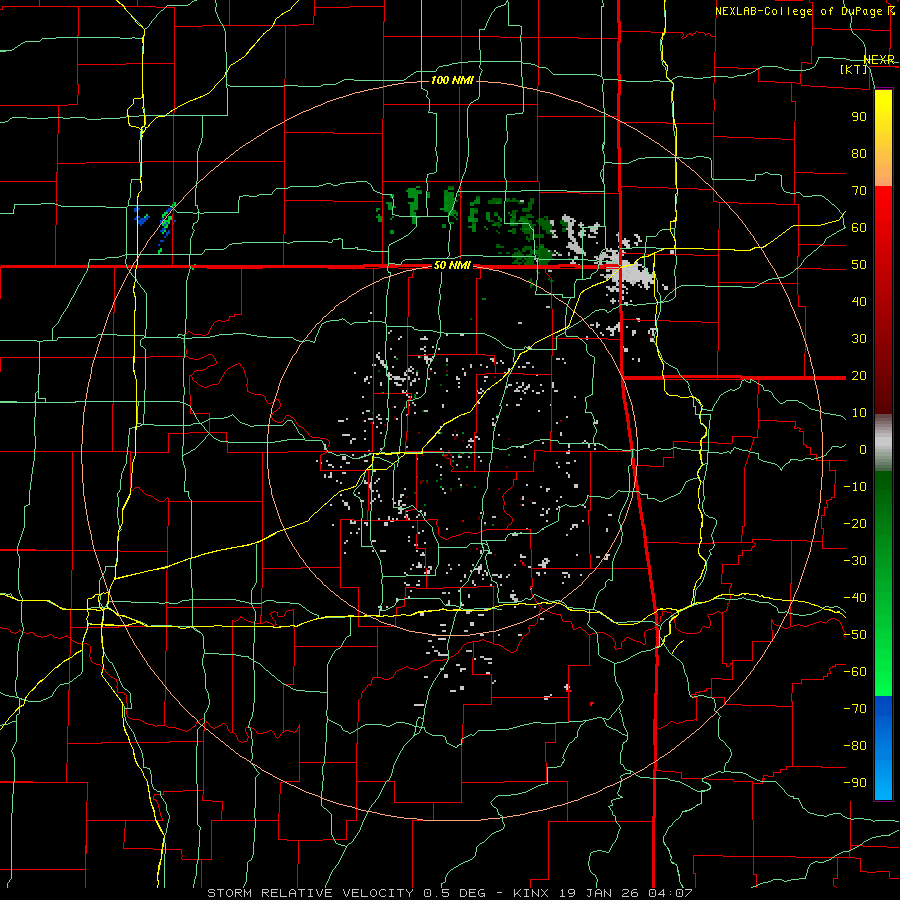Viewport: 900px width, 900px height.
Task: Click the 10 value on the velocity scale
Action: [859, 413]
